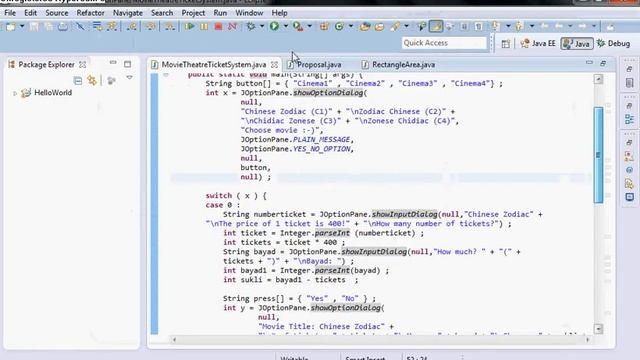Switch to the Debug perspective
640x360 pixels.
pos(613,43)
